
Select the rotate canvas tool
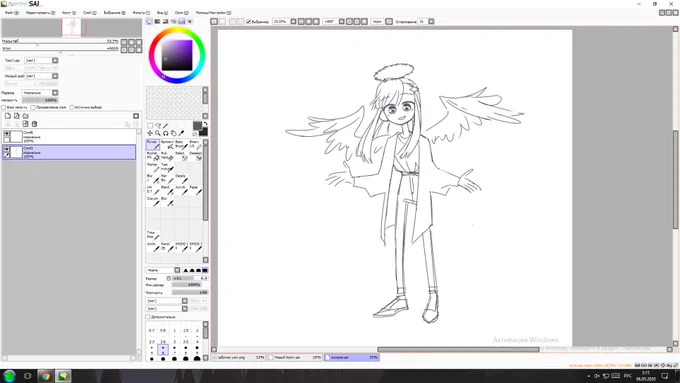(166, 133)
